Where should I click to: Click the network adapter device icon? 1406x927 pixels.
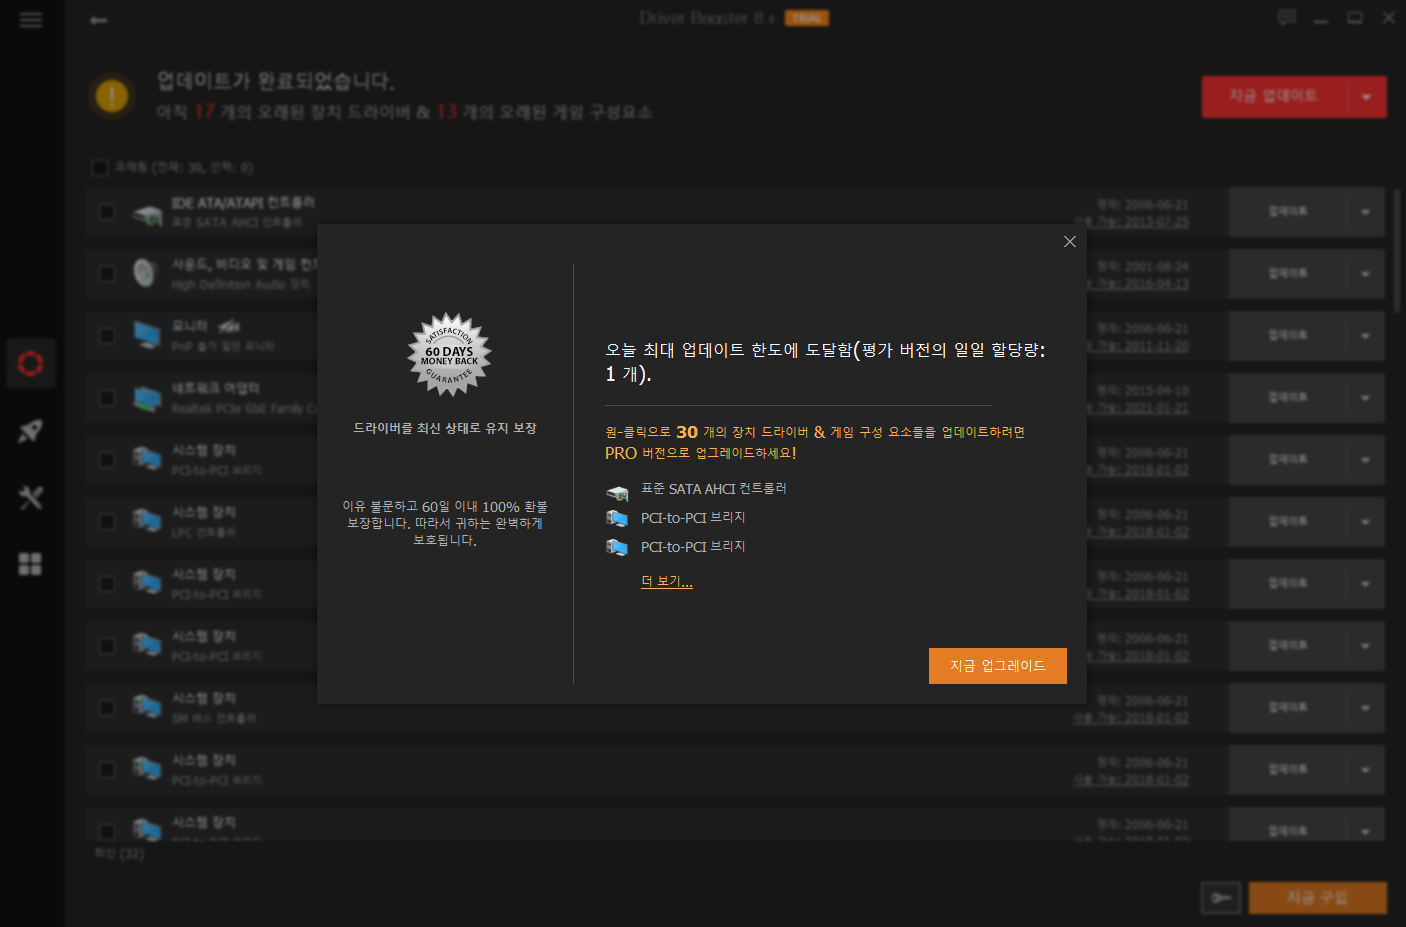(147, 398)
